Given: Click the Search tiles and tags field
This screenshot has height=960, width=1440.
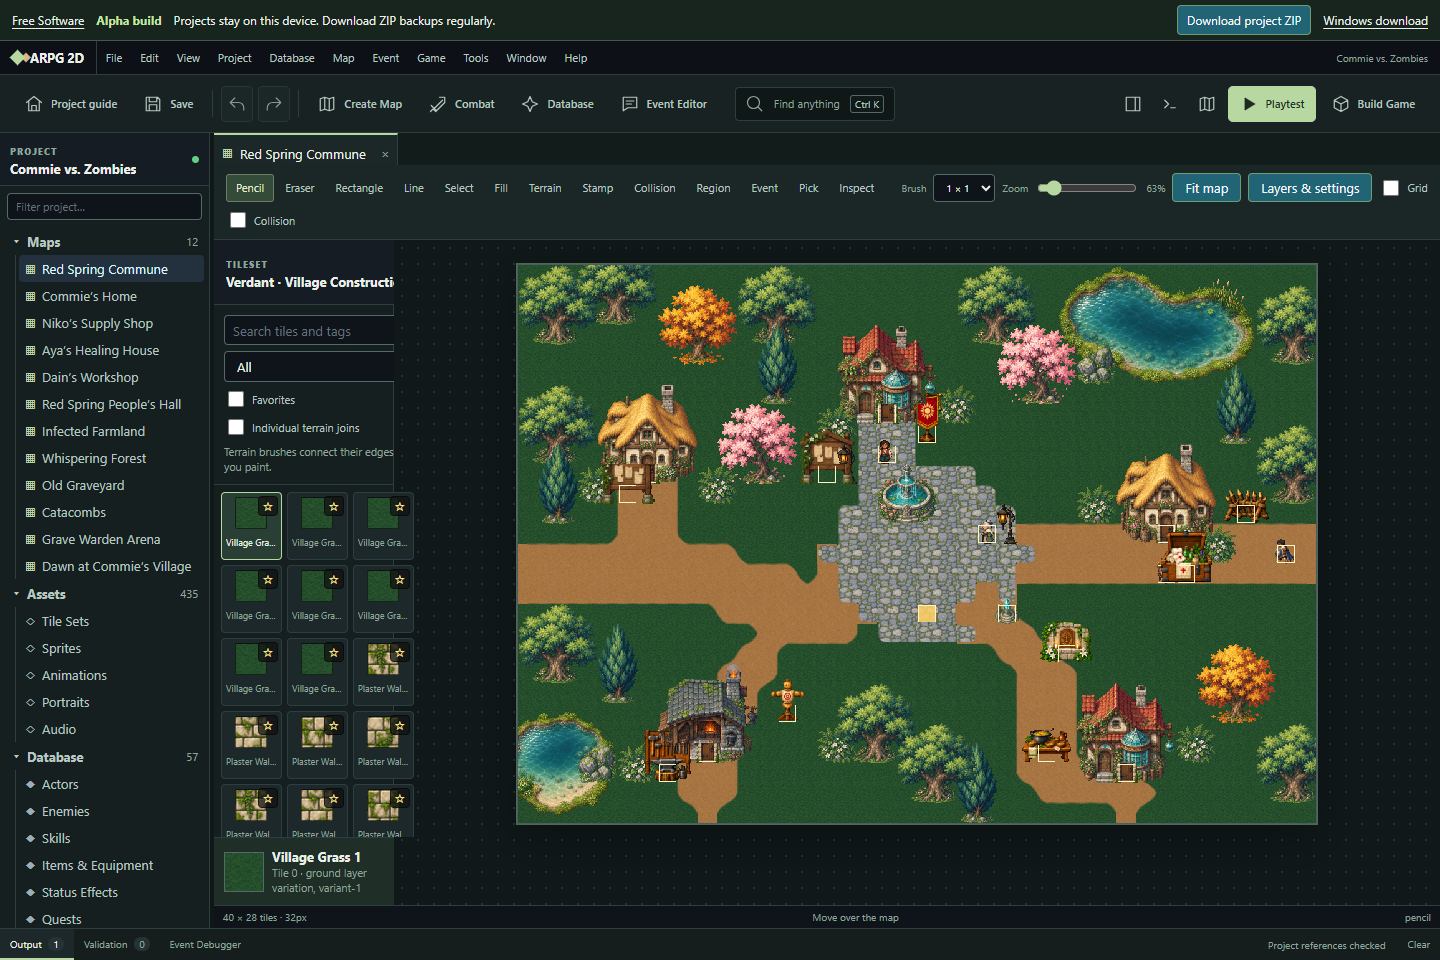Looking at the screenshot, I should [x=309, y=331].
